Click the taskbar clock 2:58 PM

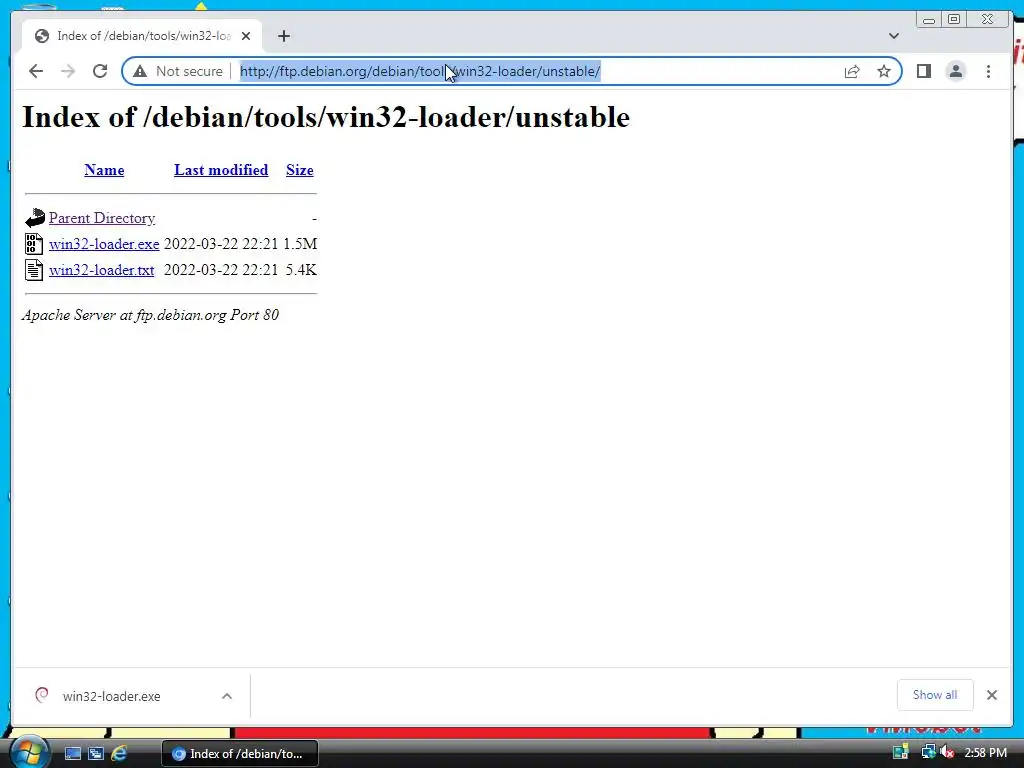click(985, 753)
